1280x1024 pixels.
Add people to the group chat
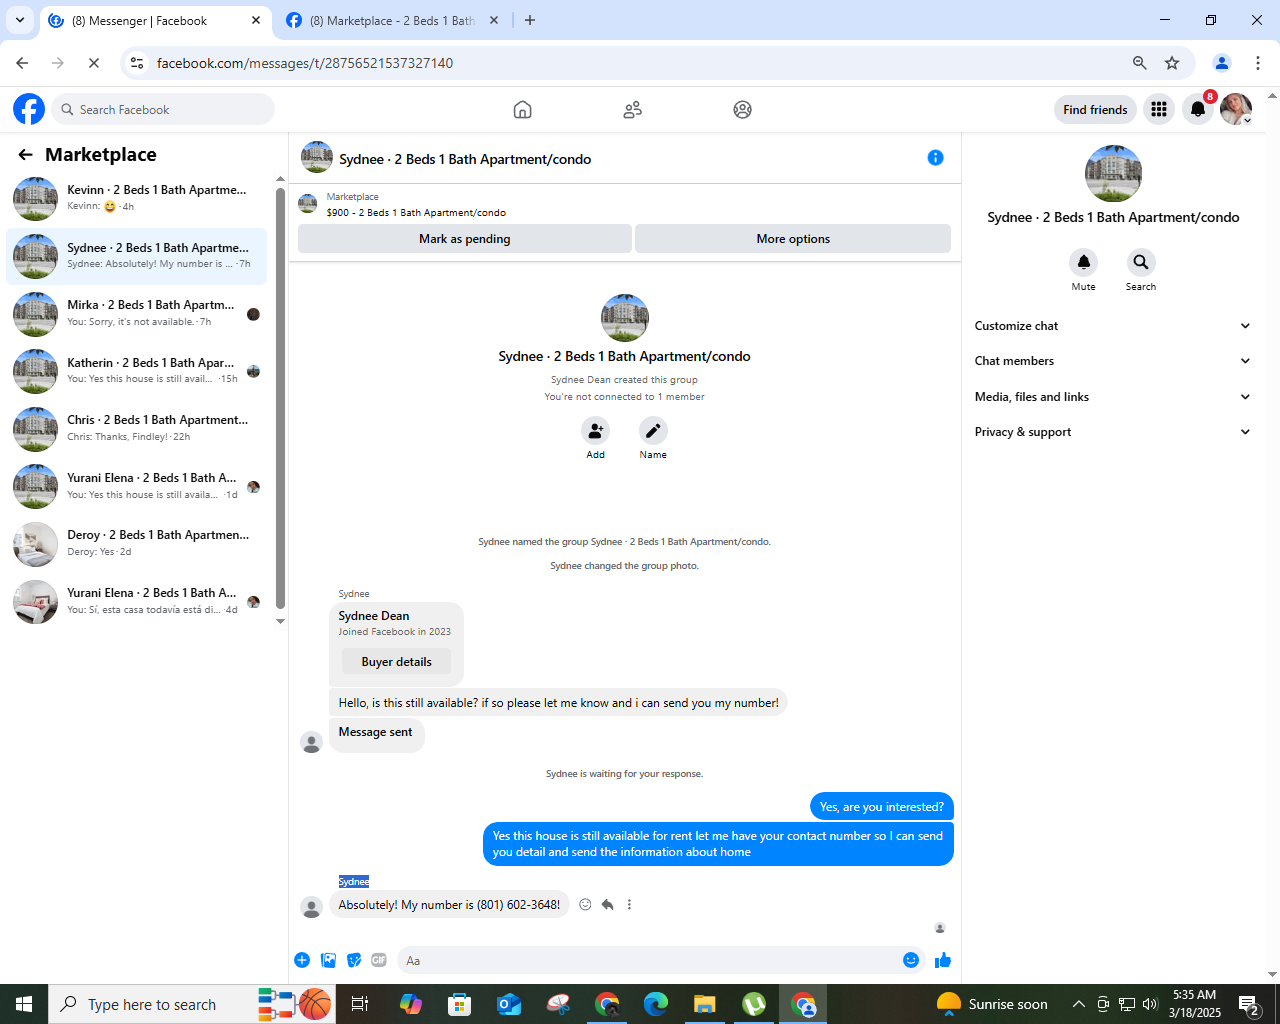[x=595, y=430]
